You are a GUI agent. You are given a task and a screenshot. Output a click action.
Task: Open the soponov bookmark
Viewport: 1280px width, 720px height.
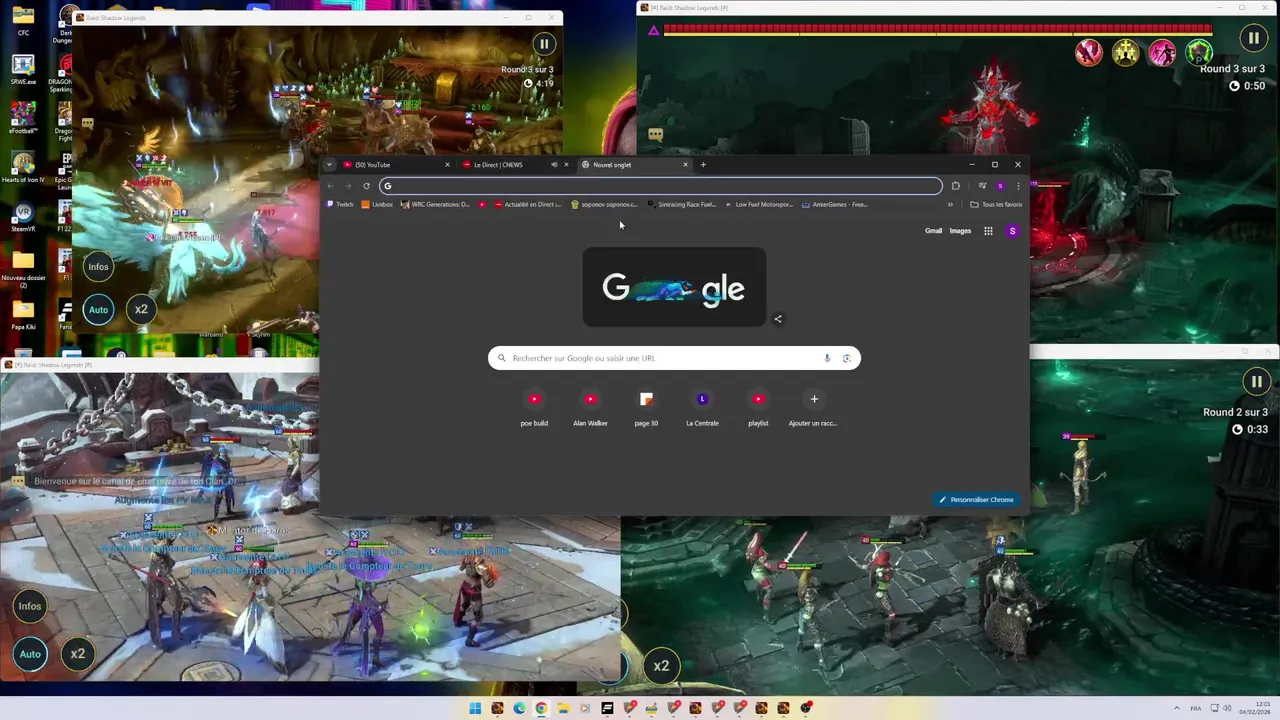pos(604,204)
